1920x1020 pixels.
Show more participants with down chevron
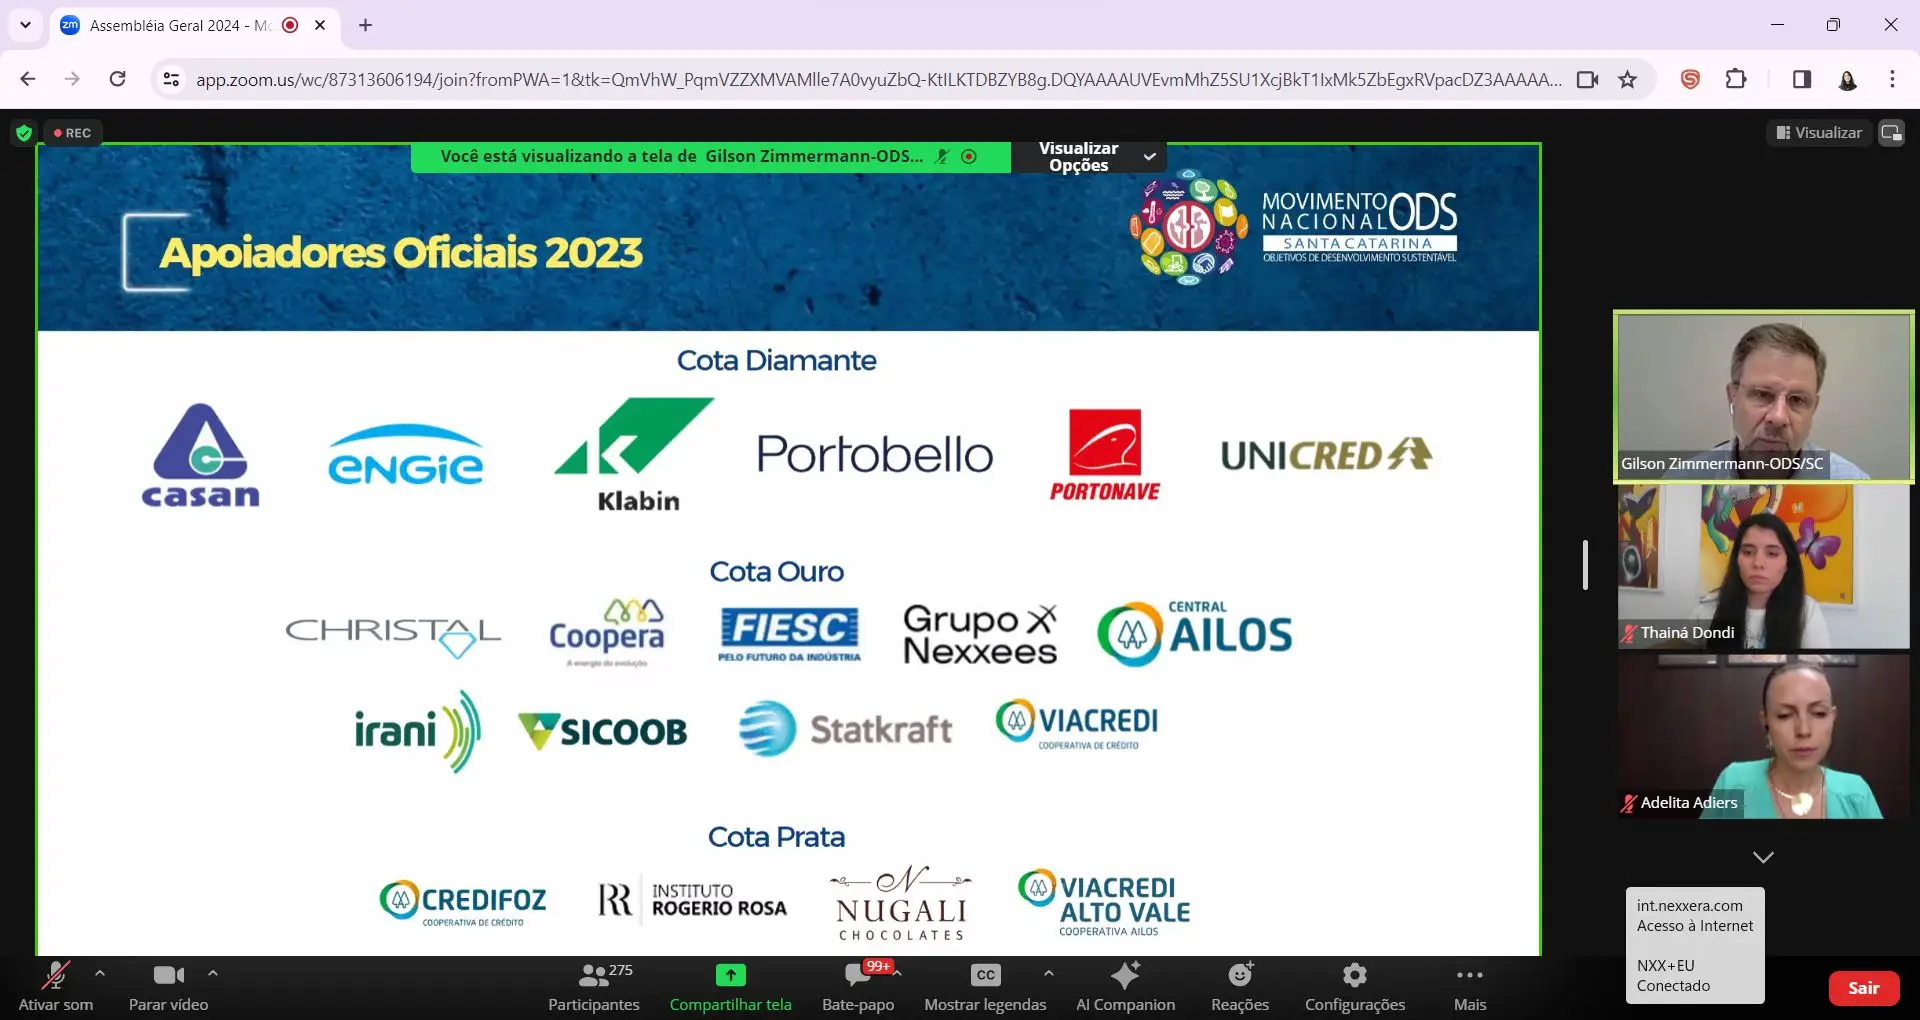1763,857
